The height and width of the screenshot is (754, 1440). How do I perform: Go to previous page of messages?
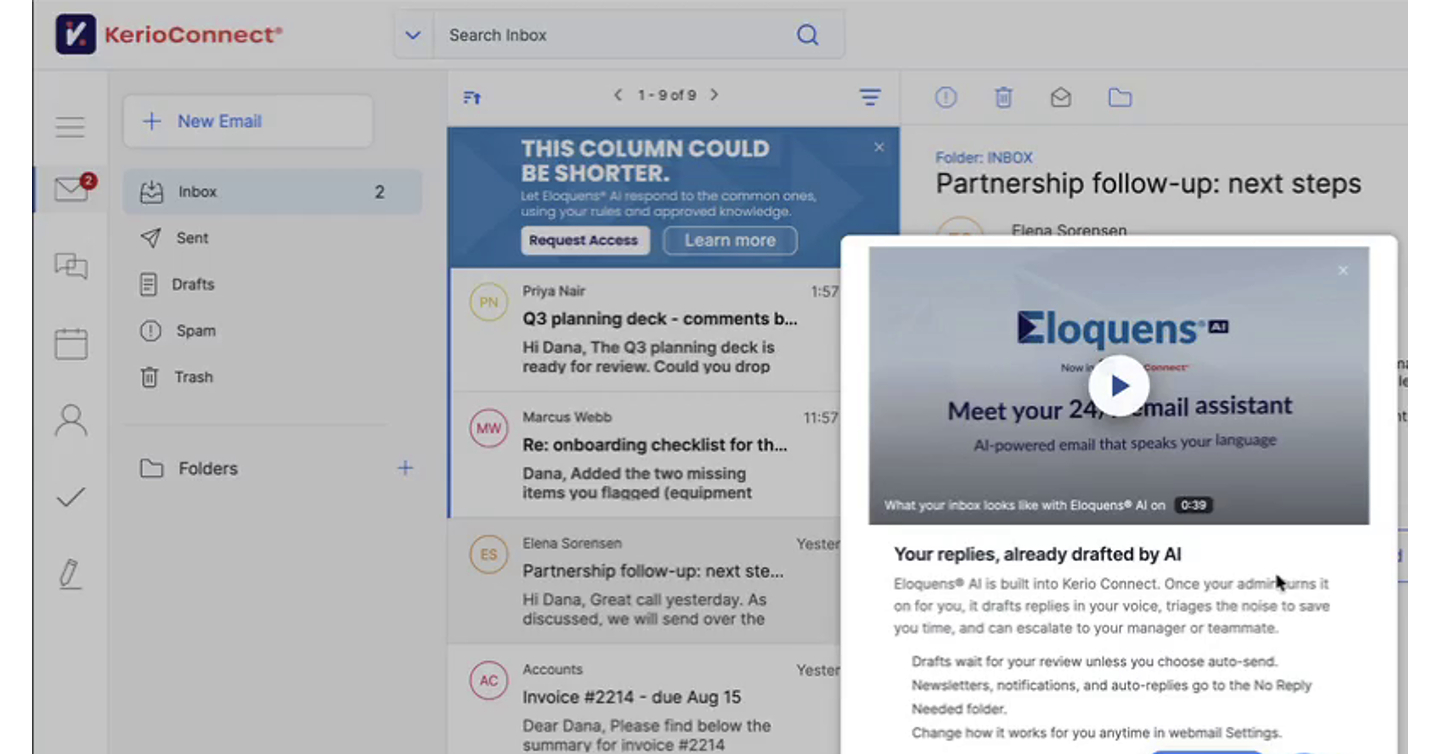[x=618, y=95]
